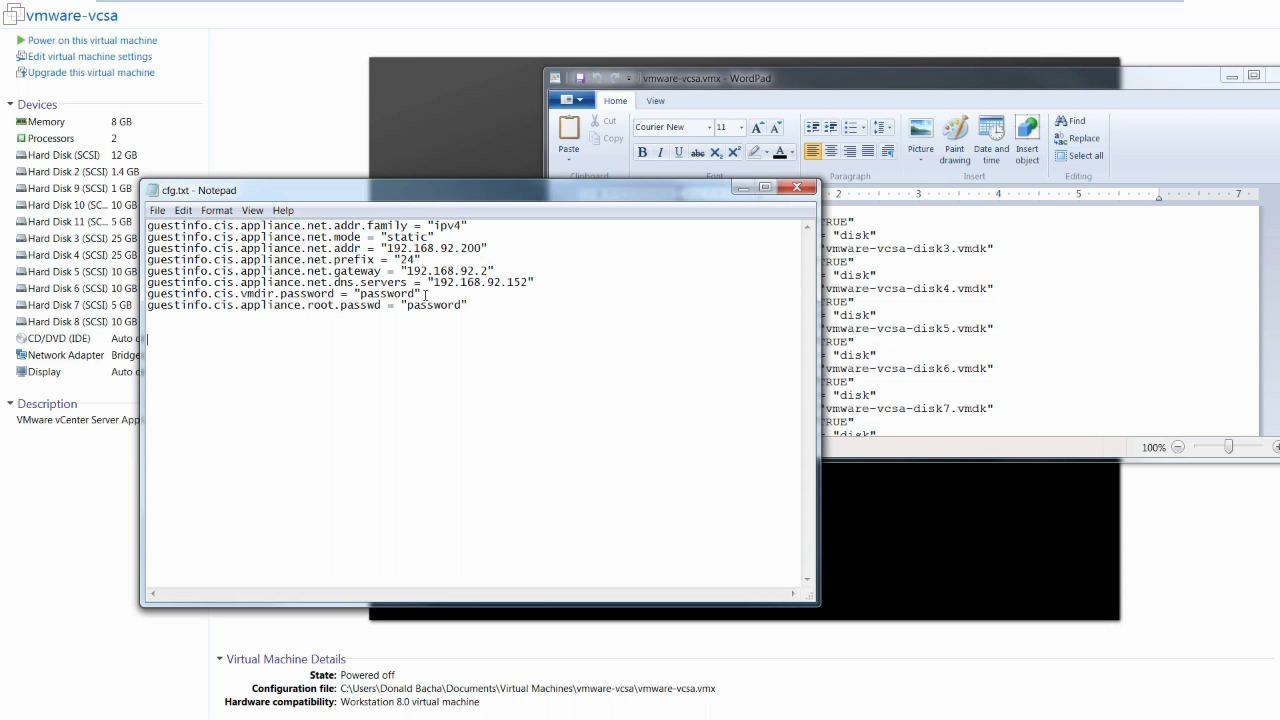Switch to WordPad View tab
The image size is (1280, 720).
tap(655, 101)
